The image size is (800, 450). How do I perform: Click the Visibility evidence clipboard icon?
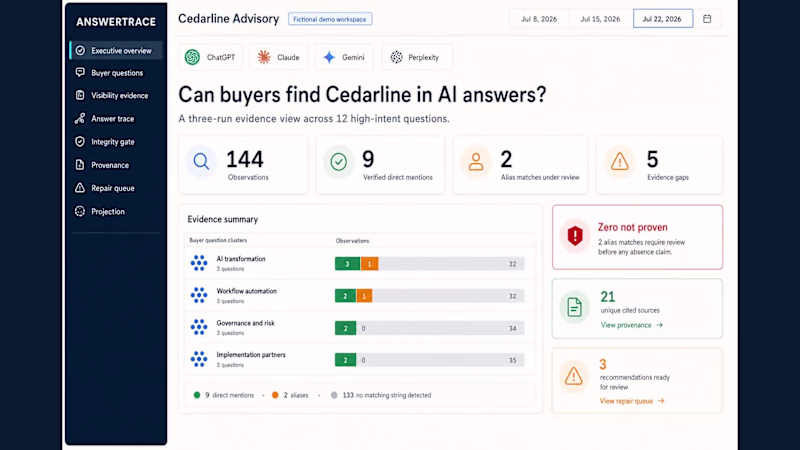click(80, 95)
